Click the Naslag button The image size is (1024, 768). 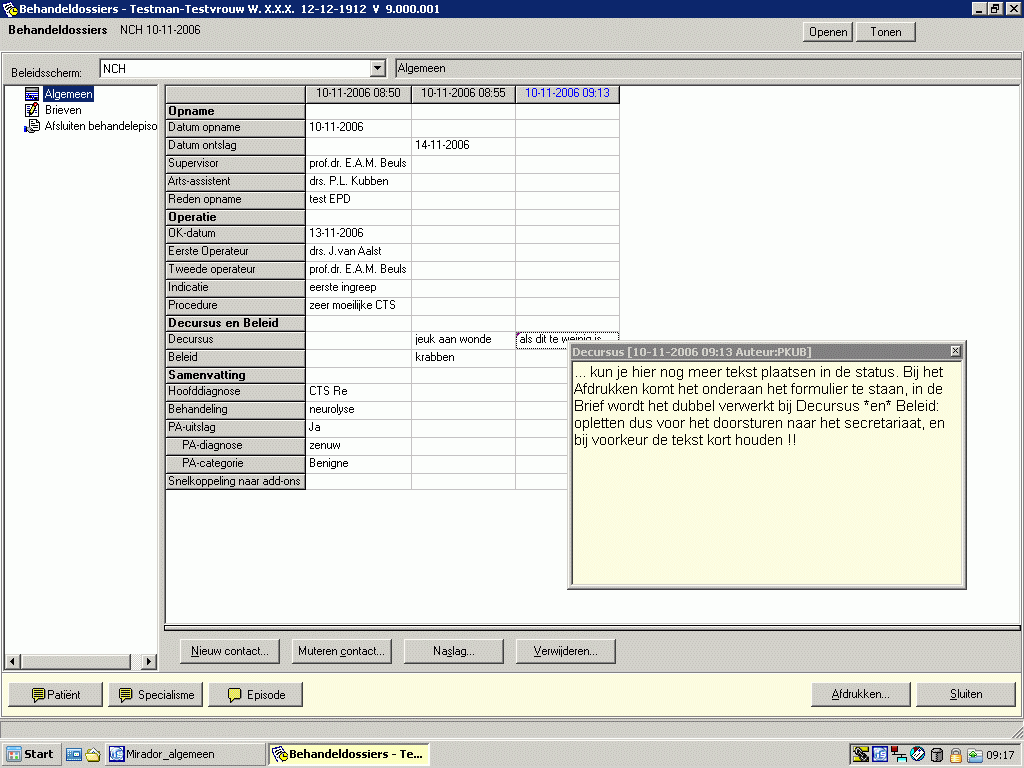[453, 651]
